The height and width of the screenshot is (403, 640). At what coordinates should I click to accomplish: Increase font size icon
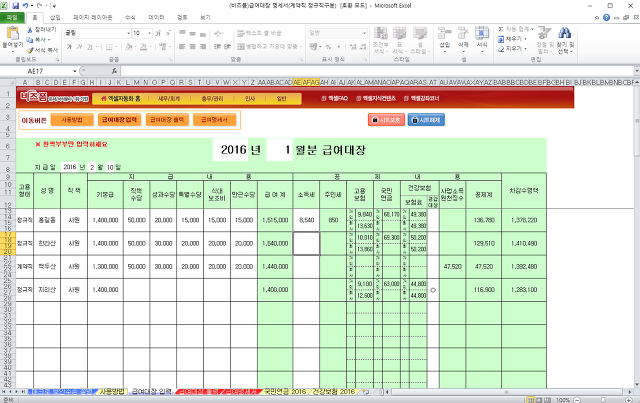tap(158, 33)
